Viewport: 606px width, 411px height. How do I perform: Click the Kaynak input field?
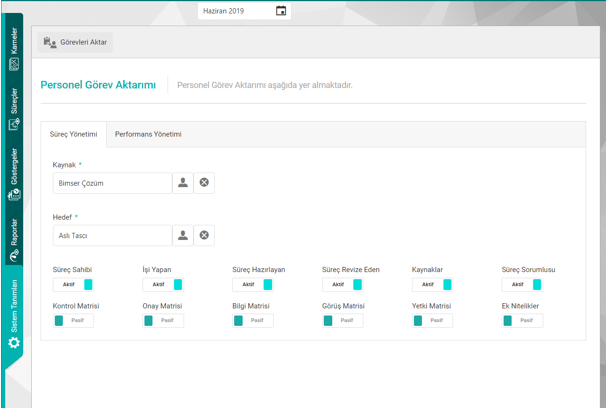click(112, 183)
